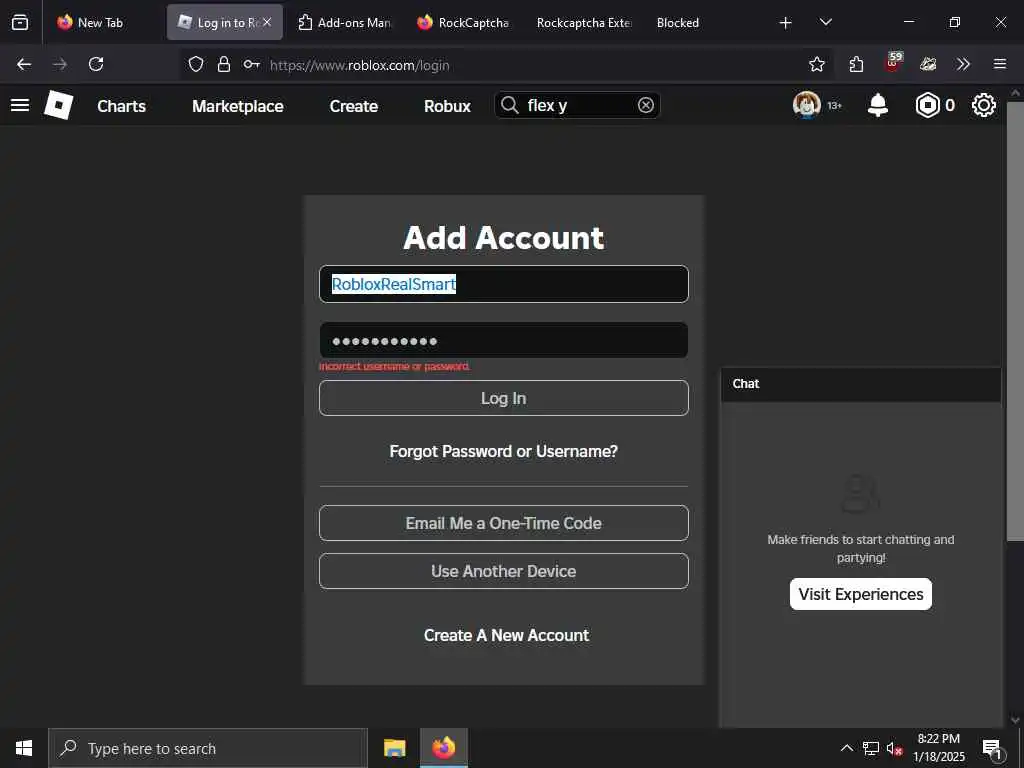Open avatar profile picture
Screen dimensions: 1024x768
tap(807, 105)
